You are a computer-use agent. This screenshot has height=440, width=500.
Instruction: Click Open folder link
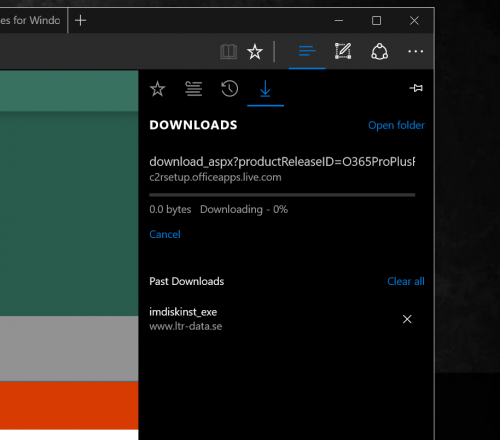pyautogui.click(x=396, y=125)
